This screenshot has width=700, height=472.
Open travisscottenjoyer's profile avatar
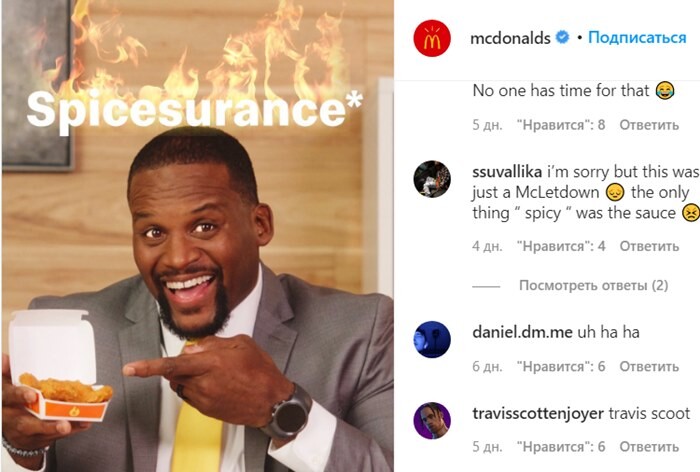(432, 421)
